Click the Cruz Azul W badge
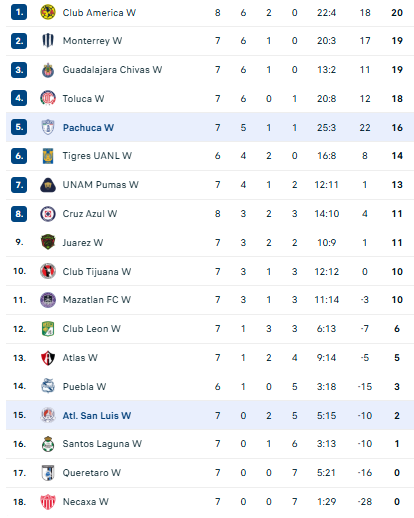The image size is (414, 518). coord(48,214)
